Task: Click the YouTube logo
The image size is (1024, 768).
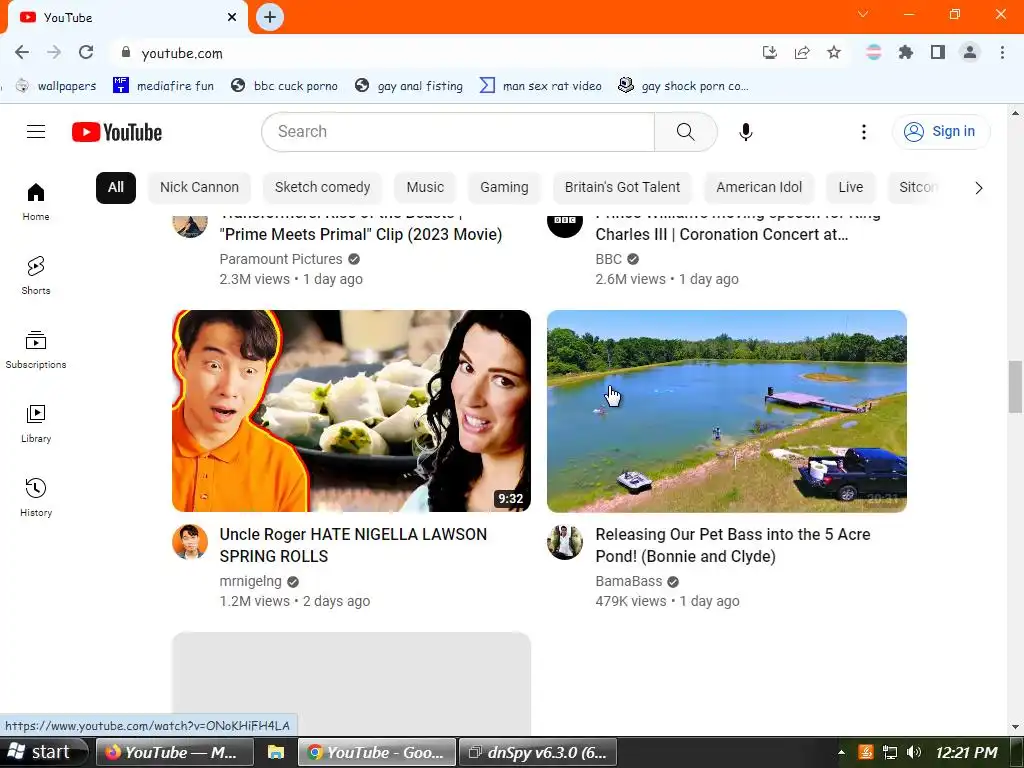Action: [117, 132]
